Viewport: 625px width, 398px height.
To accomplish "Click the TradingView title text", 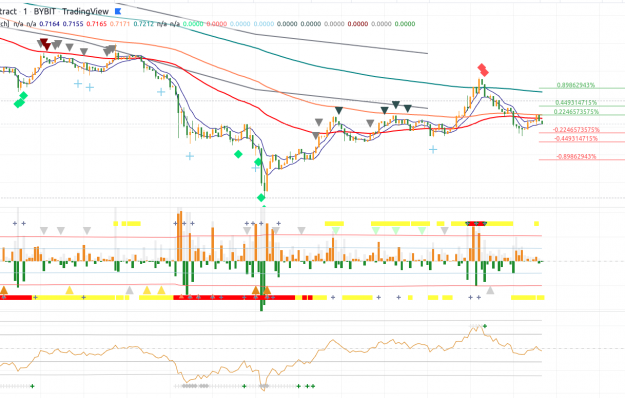I will click(x=85, y=12).
